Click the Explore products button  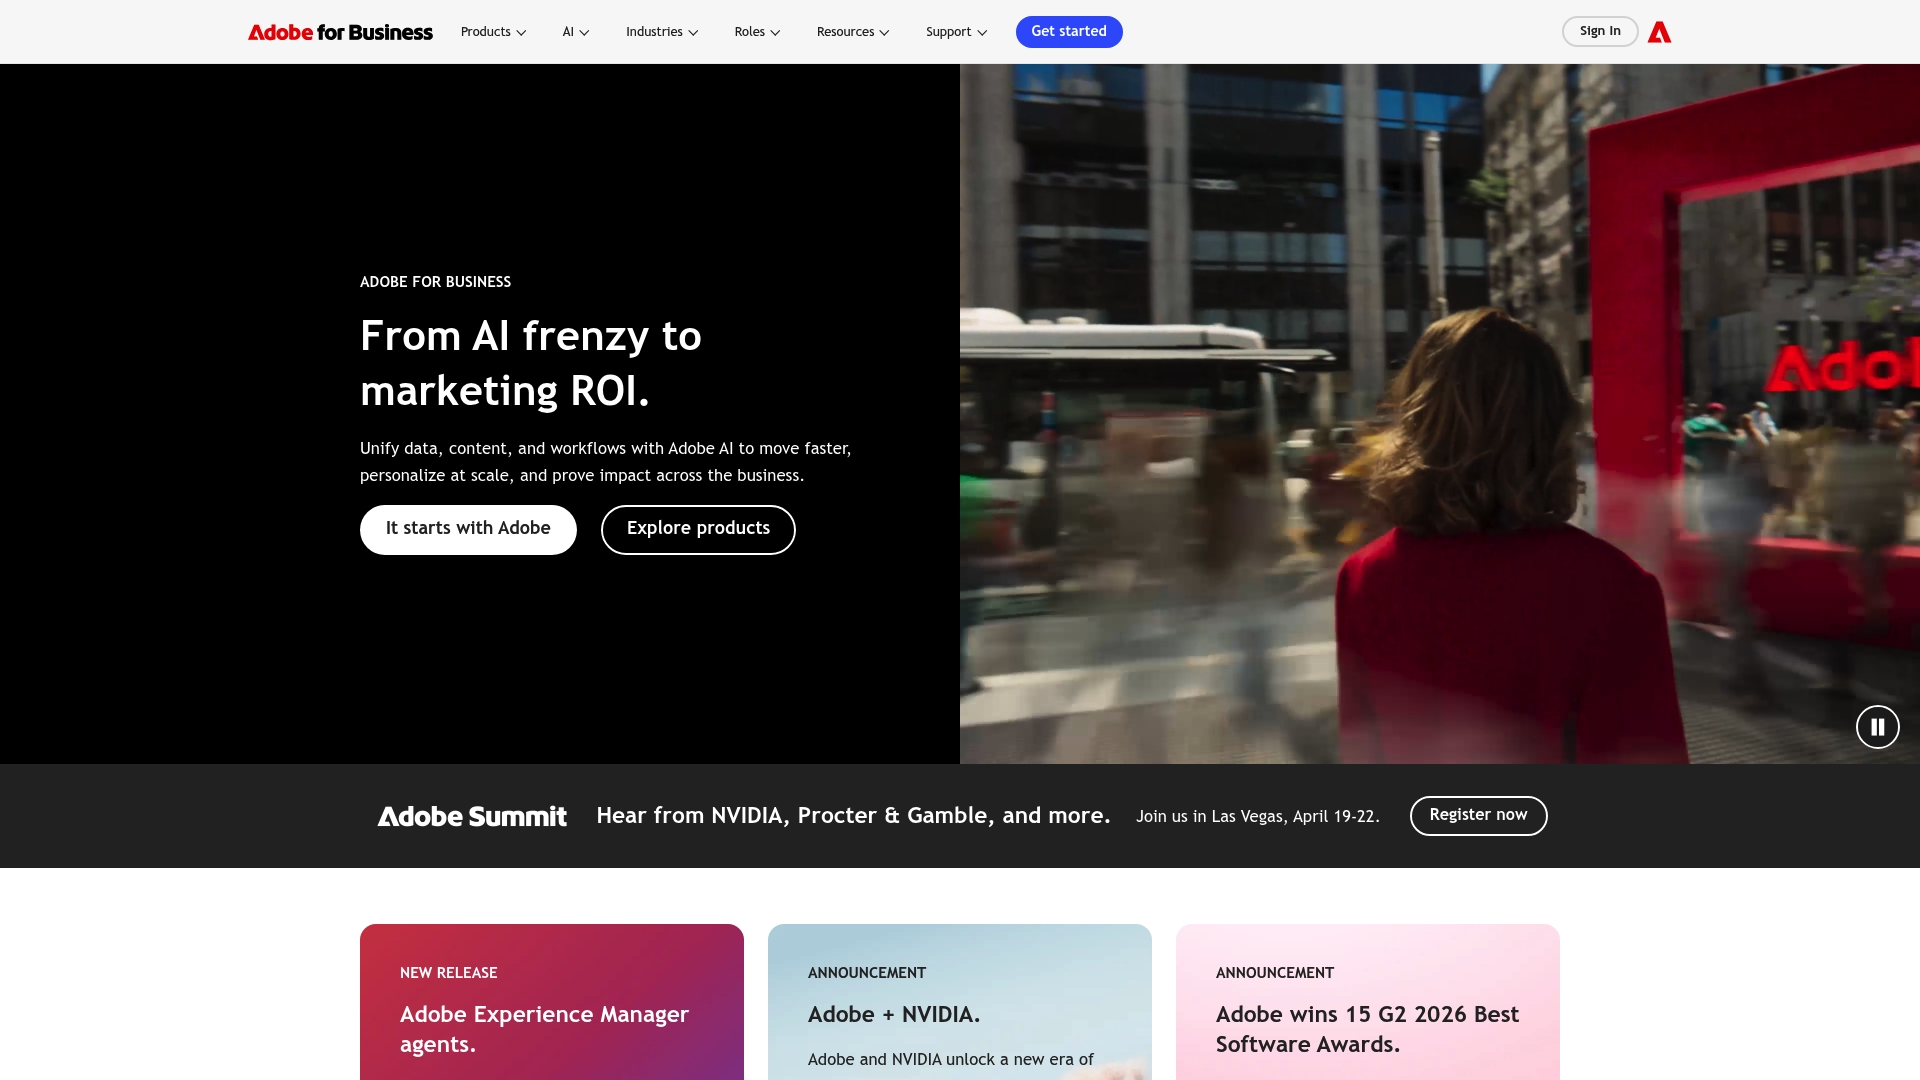(698, 529)
